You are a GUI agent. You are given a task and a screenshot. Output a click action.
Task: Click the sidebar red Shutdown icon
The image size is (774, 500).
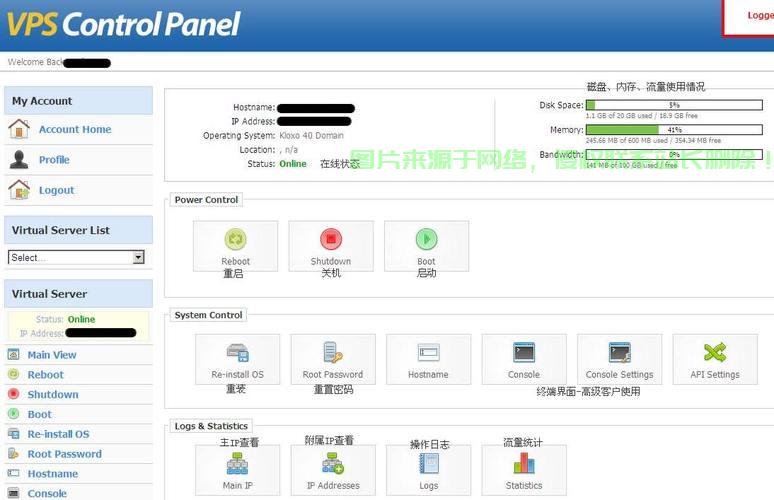click(x=14, y=394)
